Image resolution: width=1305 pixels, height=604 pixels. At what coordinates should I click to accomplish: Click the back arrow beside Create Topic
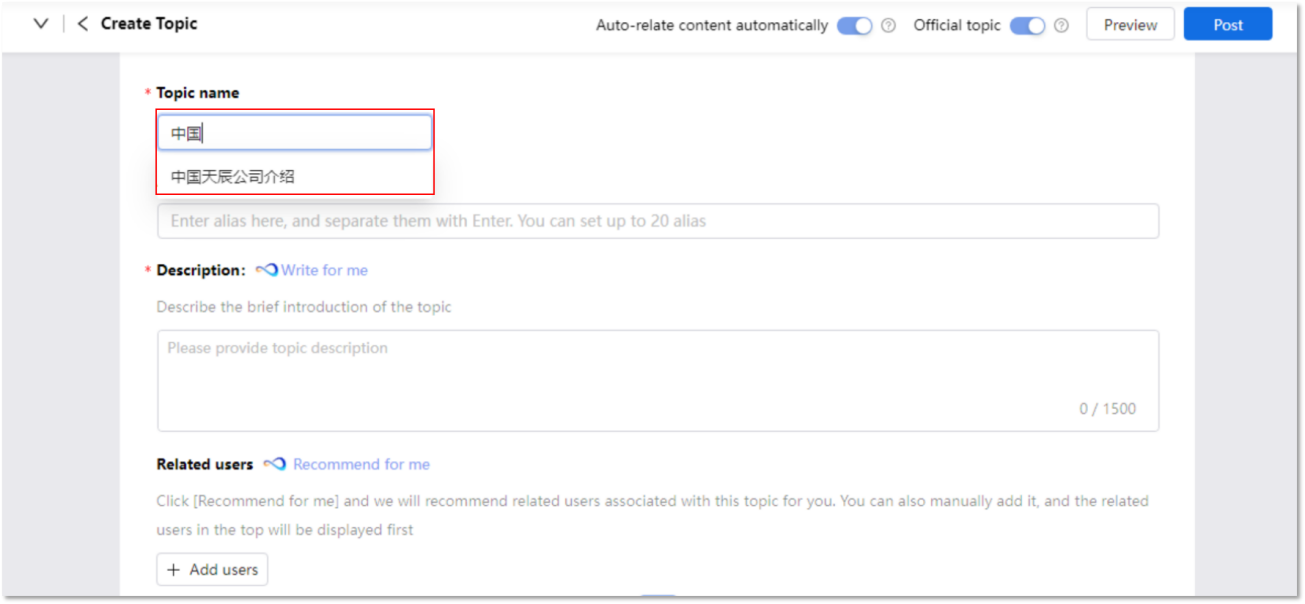pyautogui.click(x=82, y=24)
